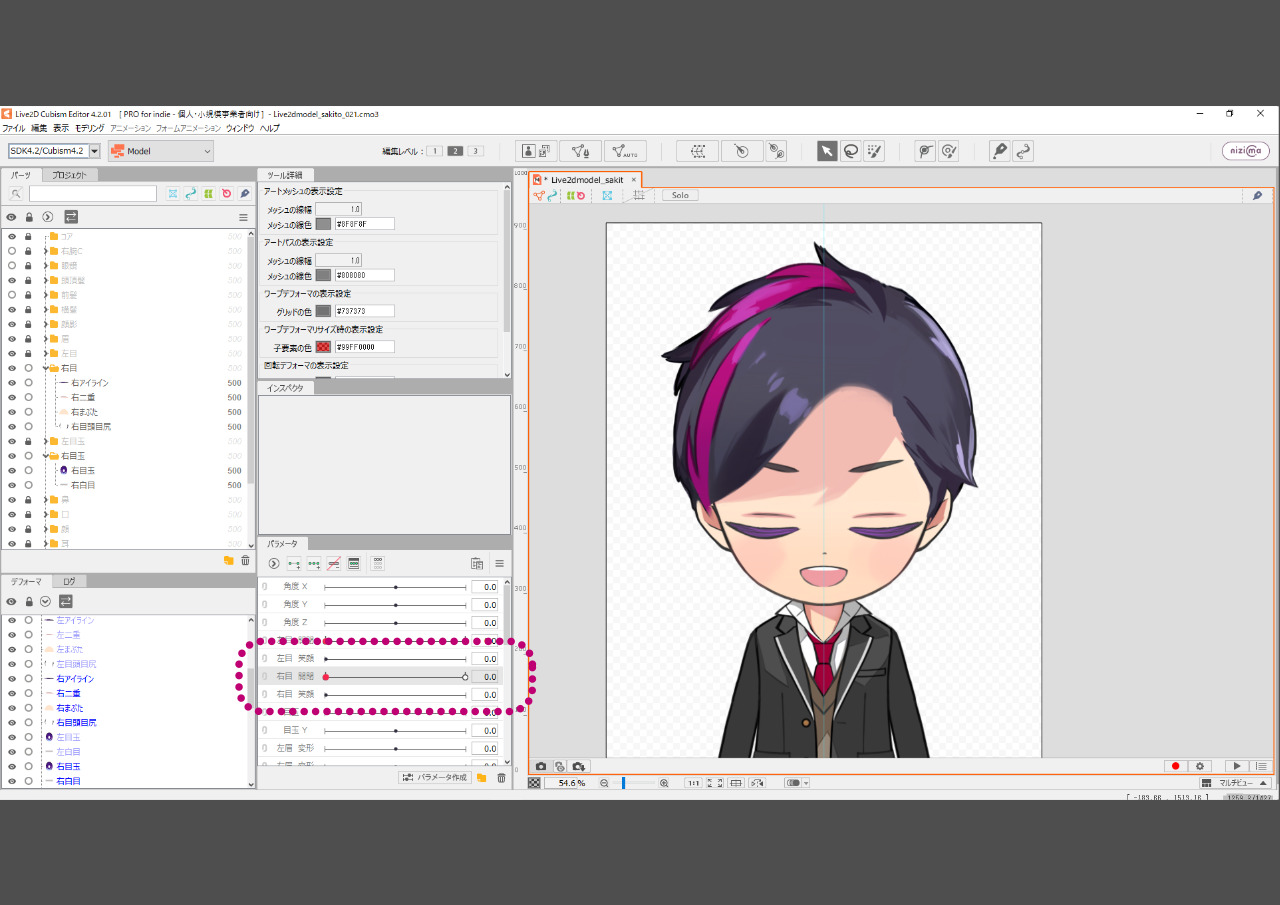Click the play button below canvas
This screenshot has height=905, width=1280.
click(x=1237, y=766)
